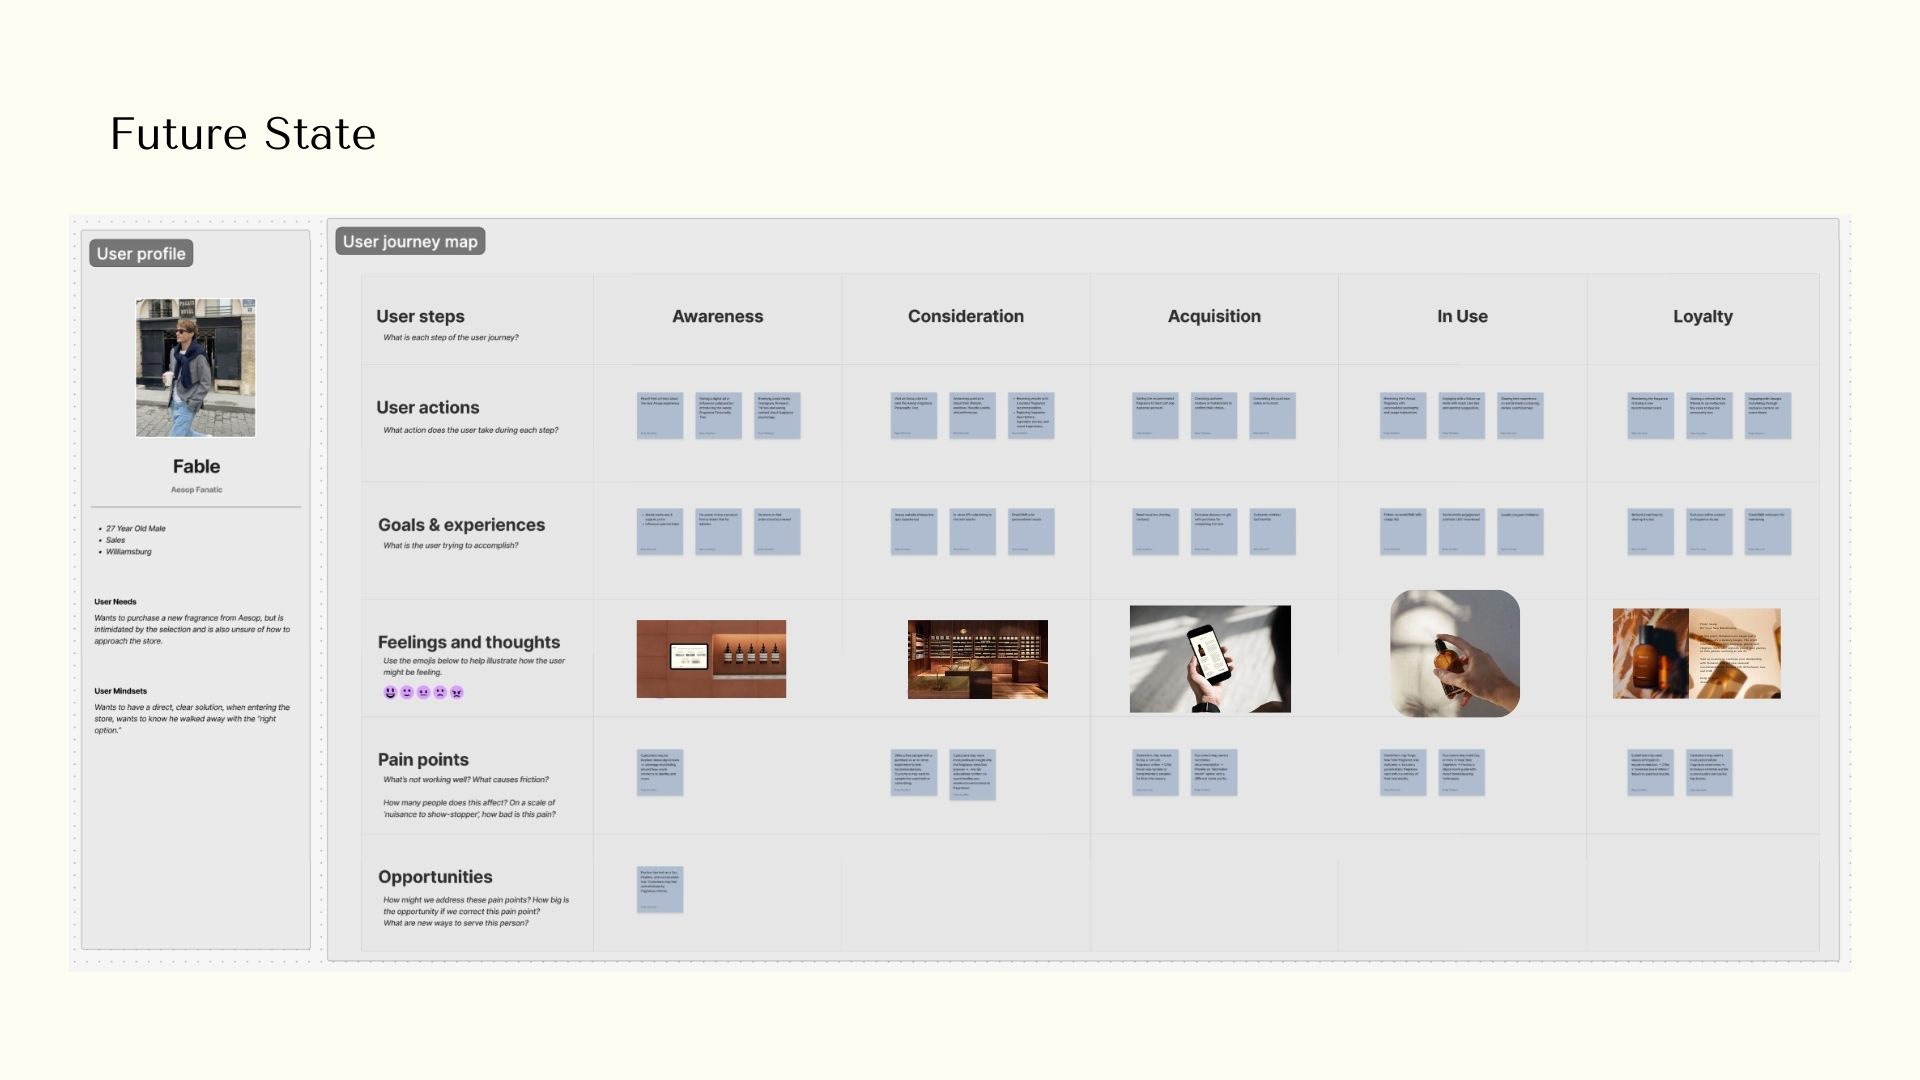Select Fable's profile photo
Viewport: 1920px width, 1080px height.
tap(196, 368)
